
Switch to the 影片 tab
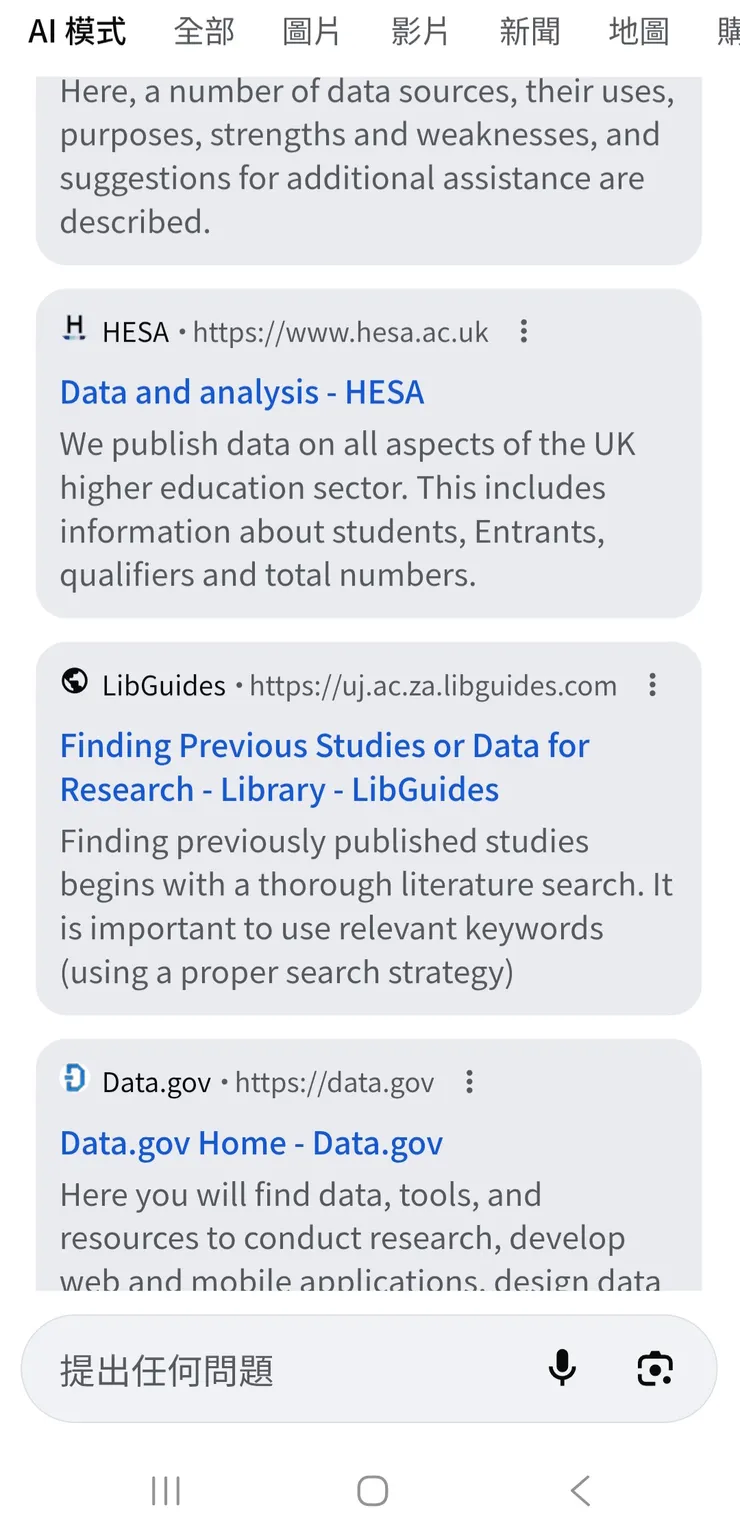(x=420, y=32)
